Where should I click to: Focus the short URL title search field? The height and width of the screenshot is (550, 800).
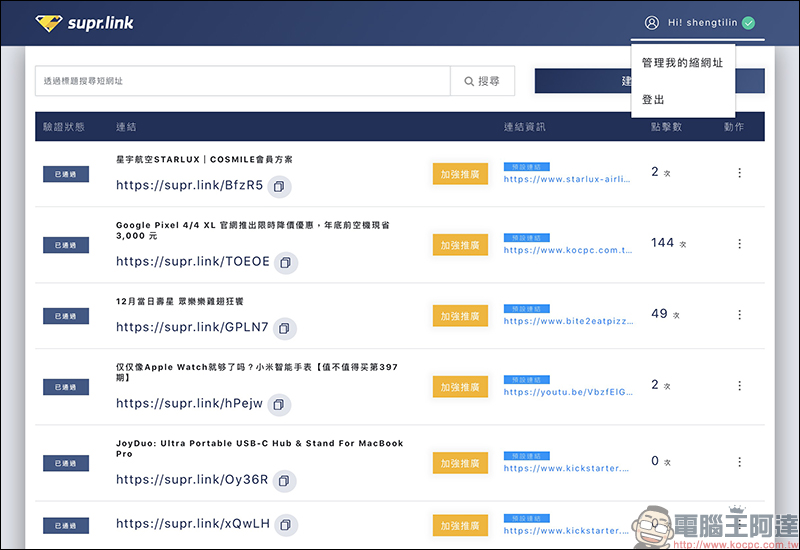tap(243, 81)
